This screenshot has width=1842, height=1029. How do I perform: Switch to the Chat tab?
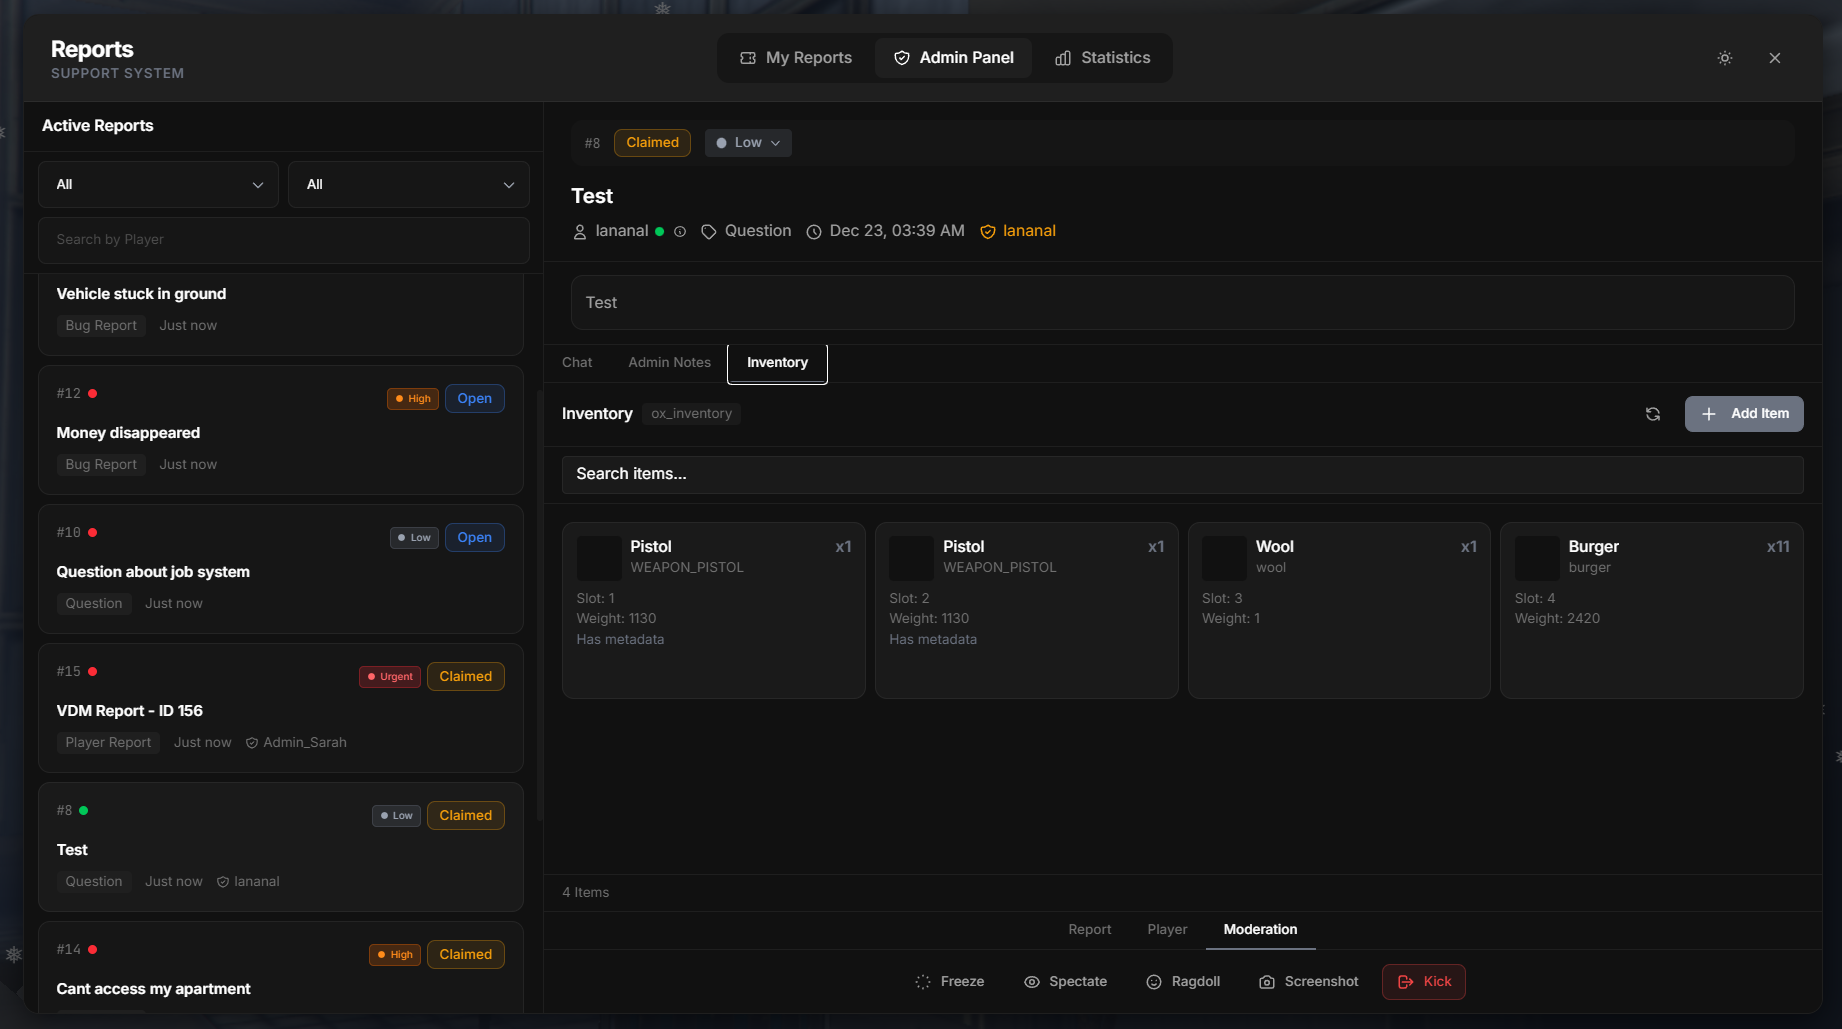click(577, 362)
